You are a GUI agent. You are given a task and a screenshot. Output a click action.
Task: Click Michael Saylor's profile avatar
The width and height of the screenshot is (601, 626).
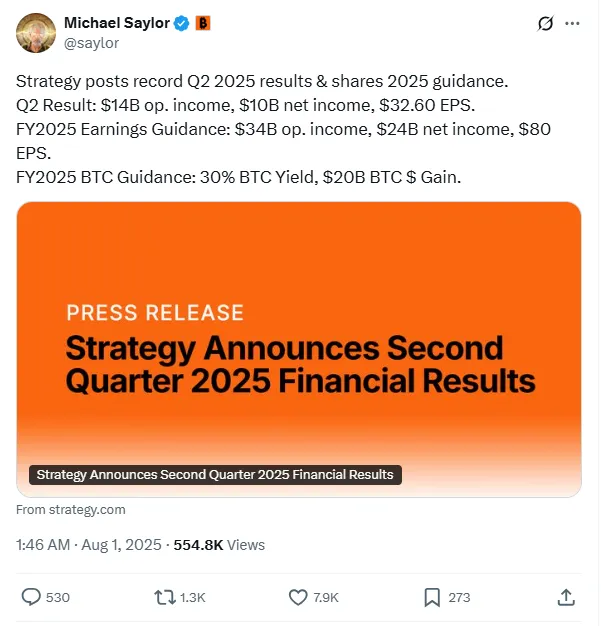click(35, 32)
